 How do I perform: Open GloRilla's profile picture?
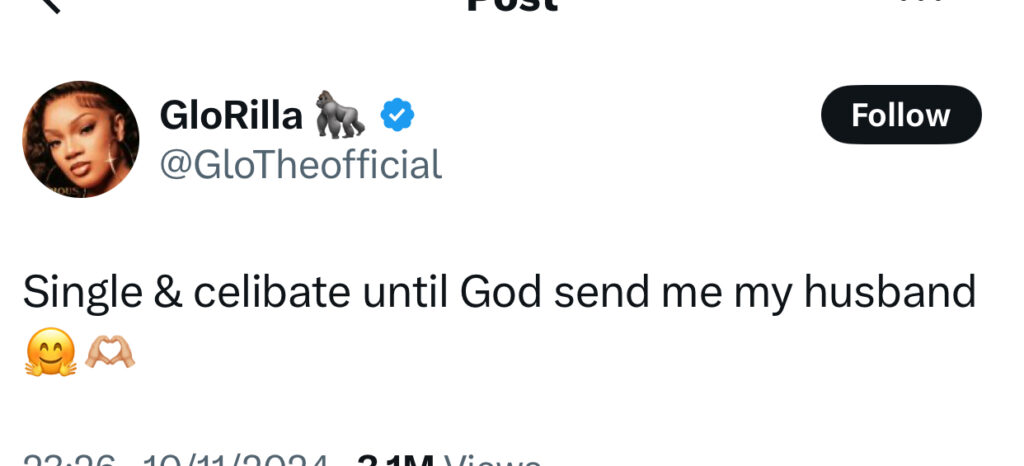pos(80,139)
